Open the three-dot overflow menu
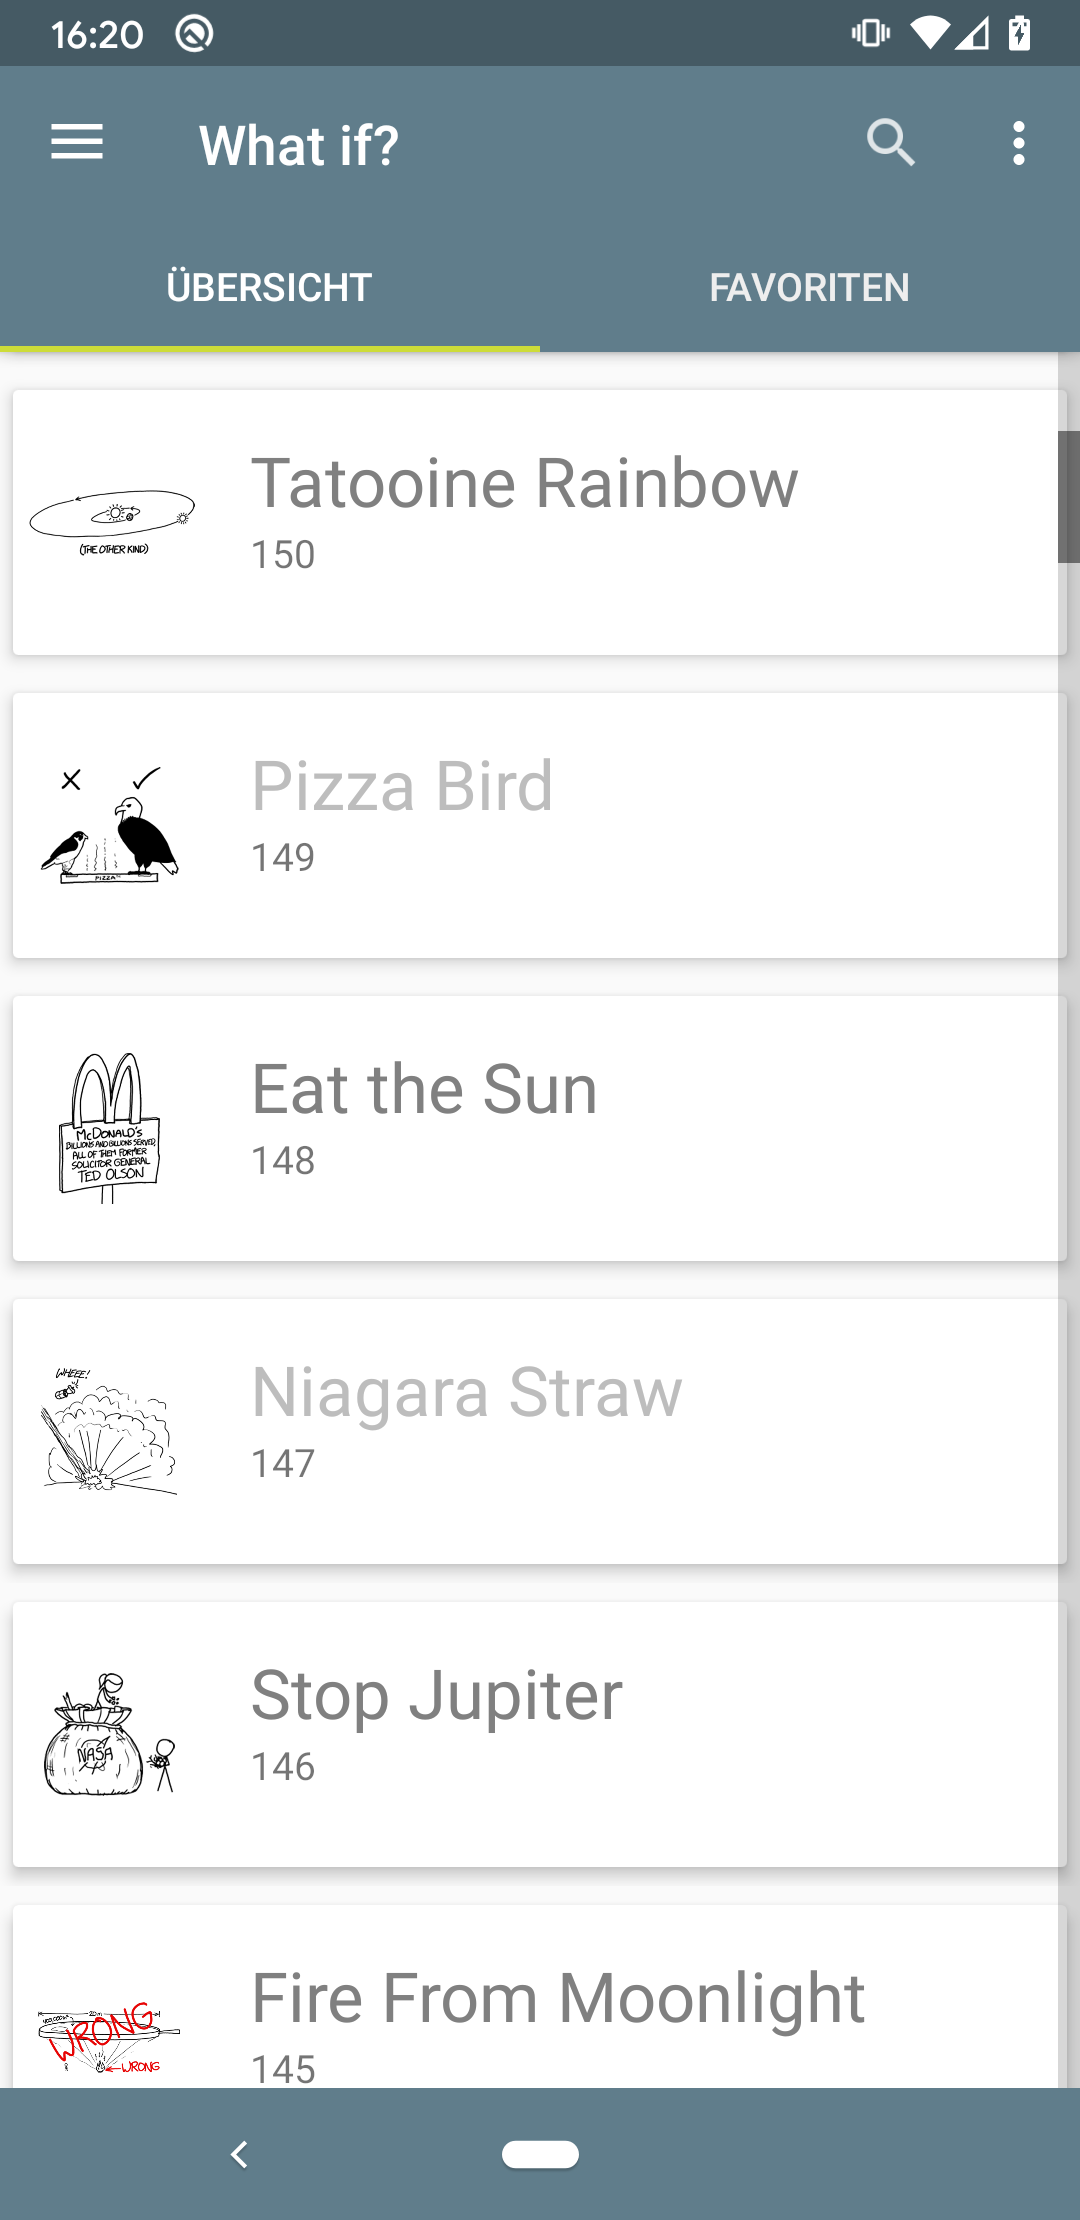The height and width of the screenshot is (2220, 1080). point(1018,143)
